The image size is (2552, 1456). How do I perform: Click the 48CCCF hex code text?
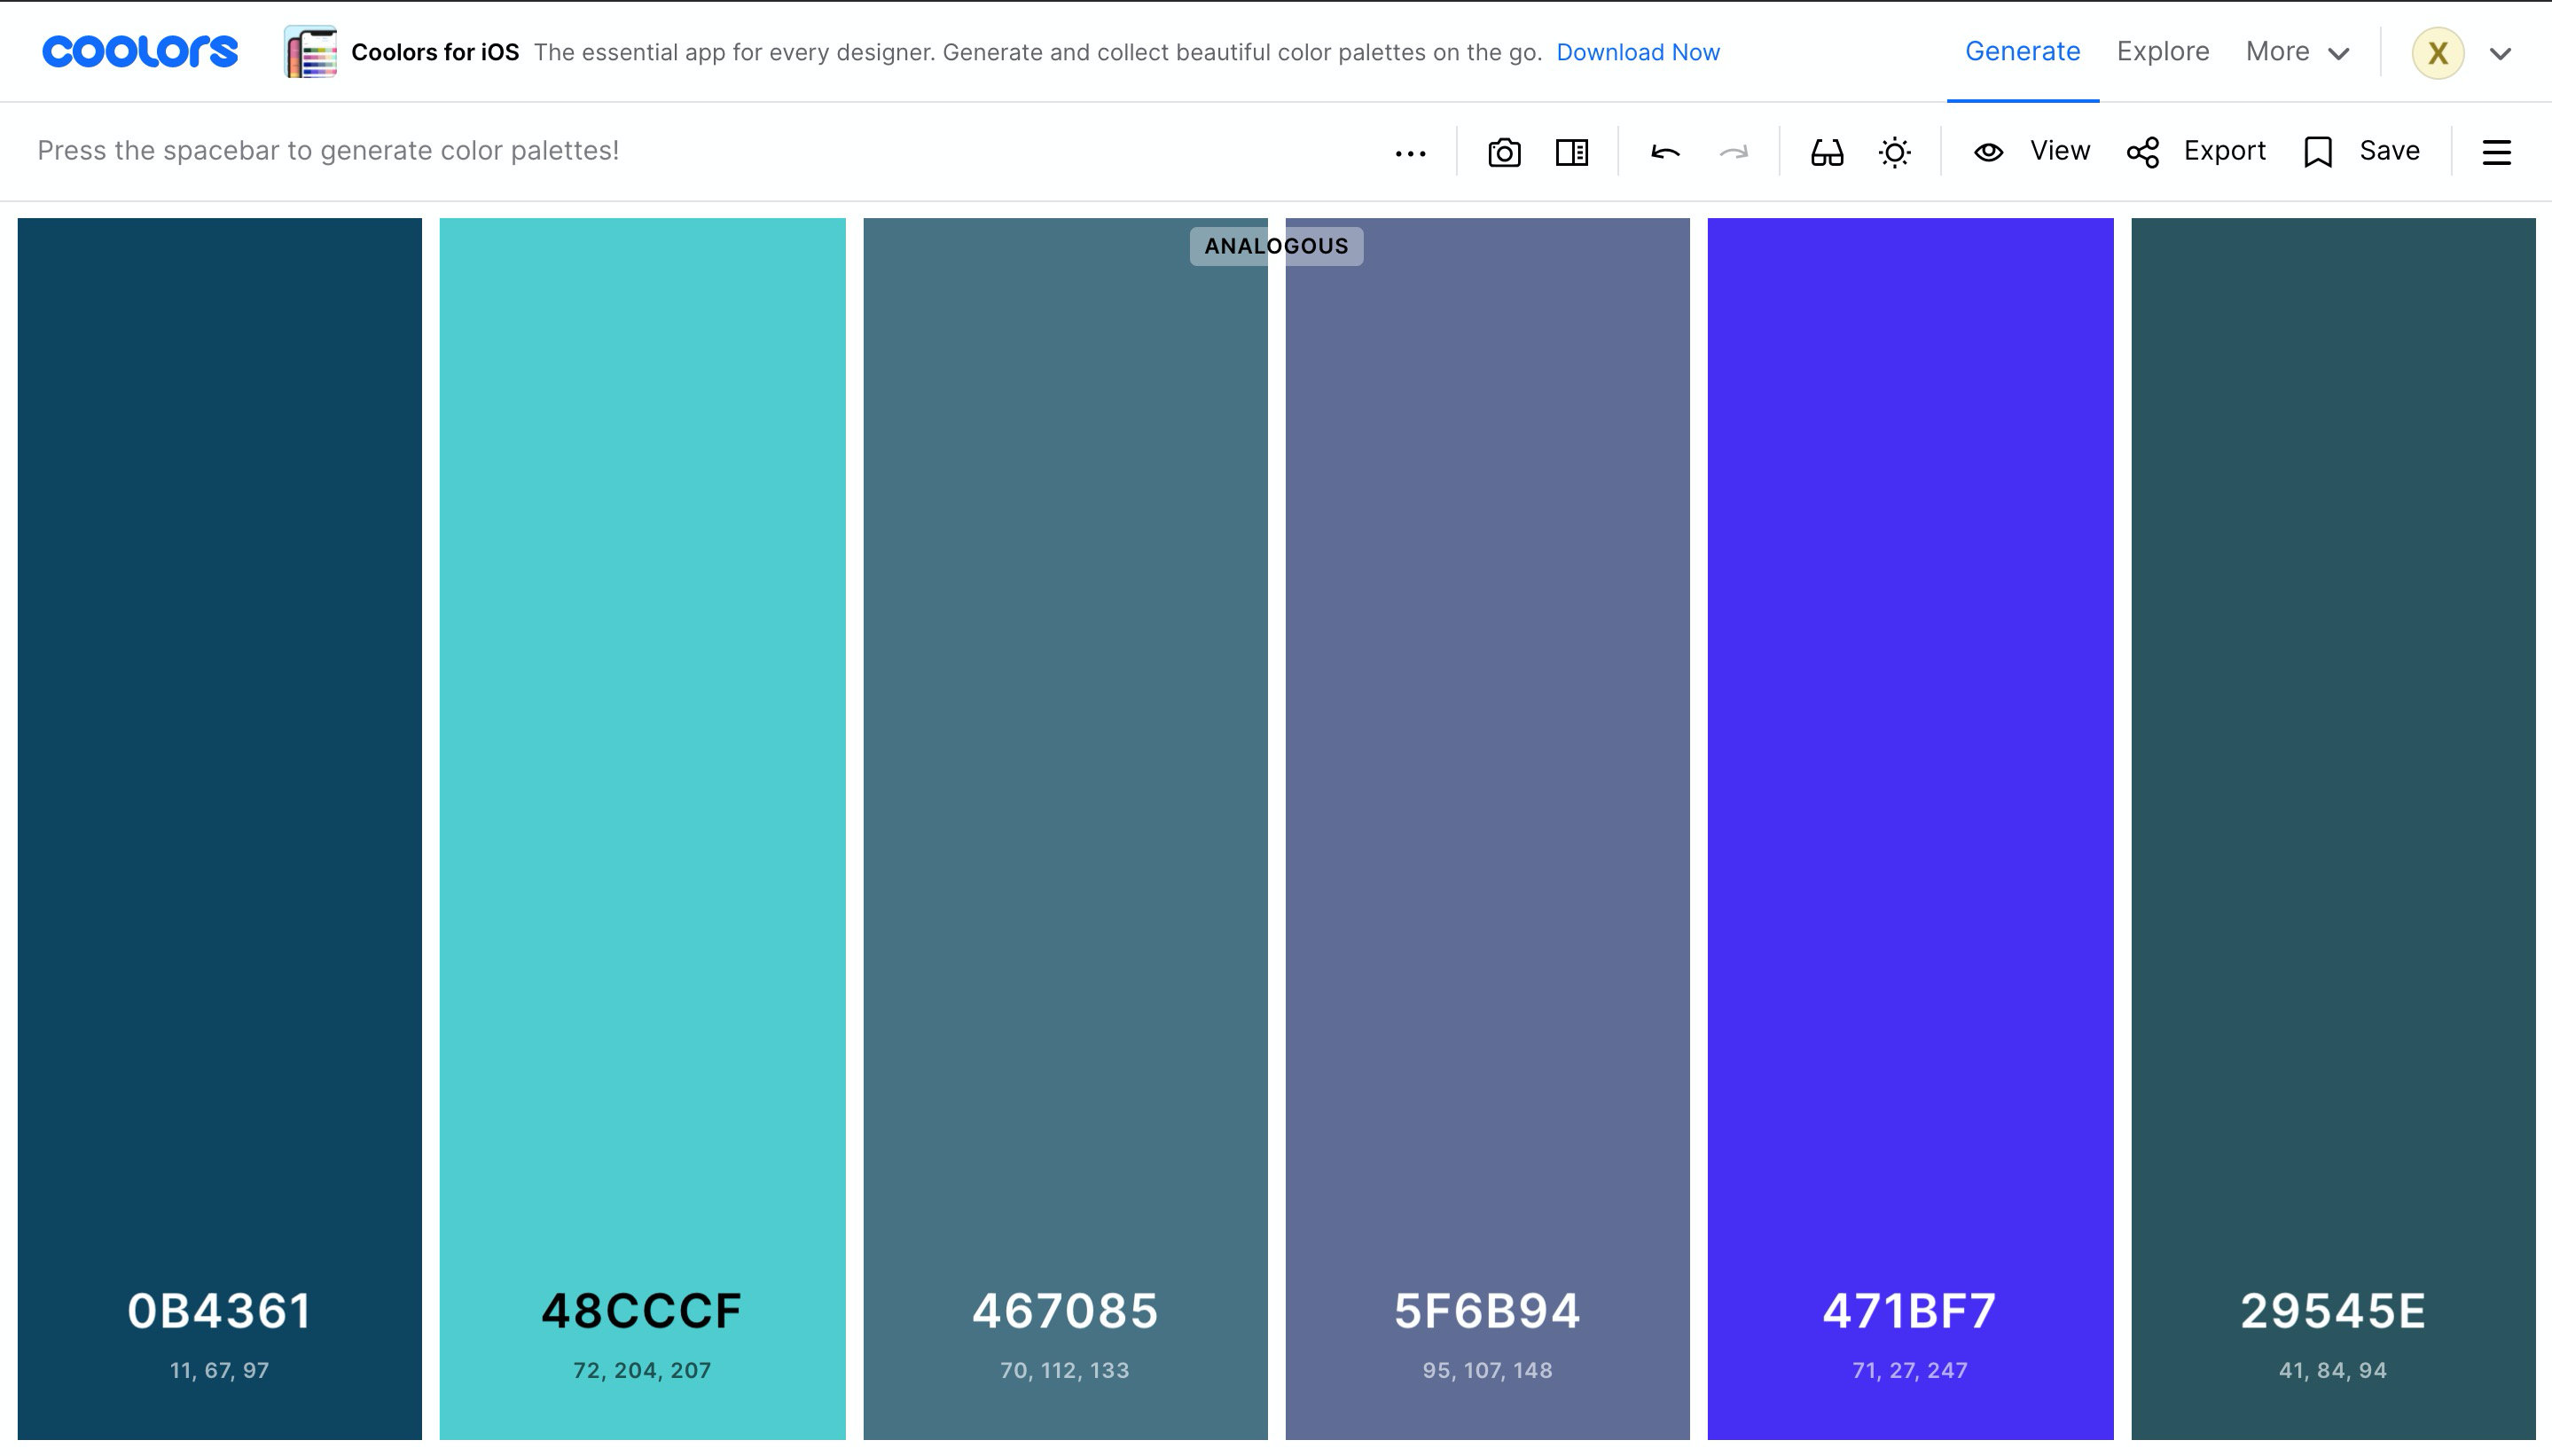click(x=642, y=1310)
